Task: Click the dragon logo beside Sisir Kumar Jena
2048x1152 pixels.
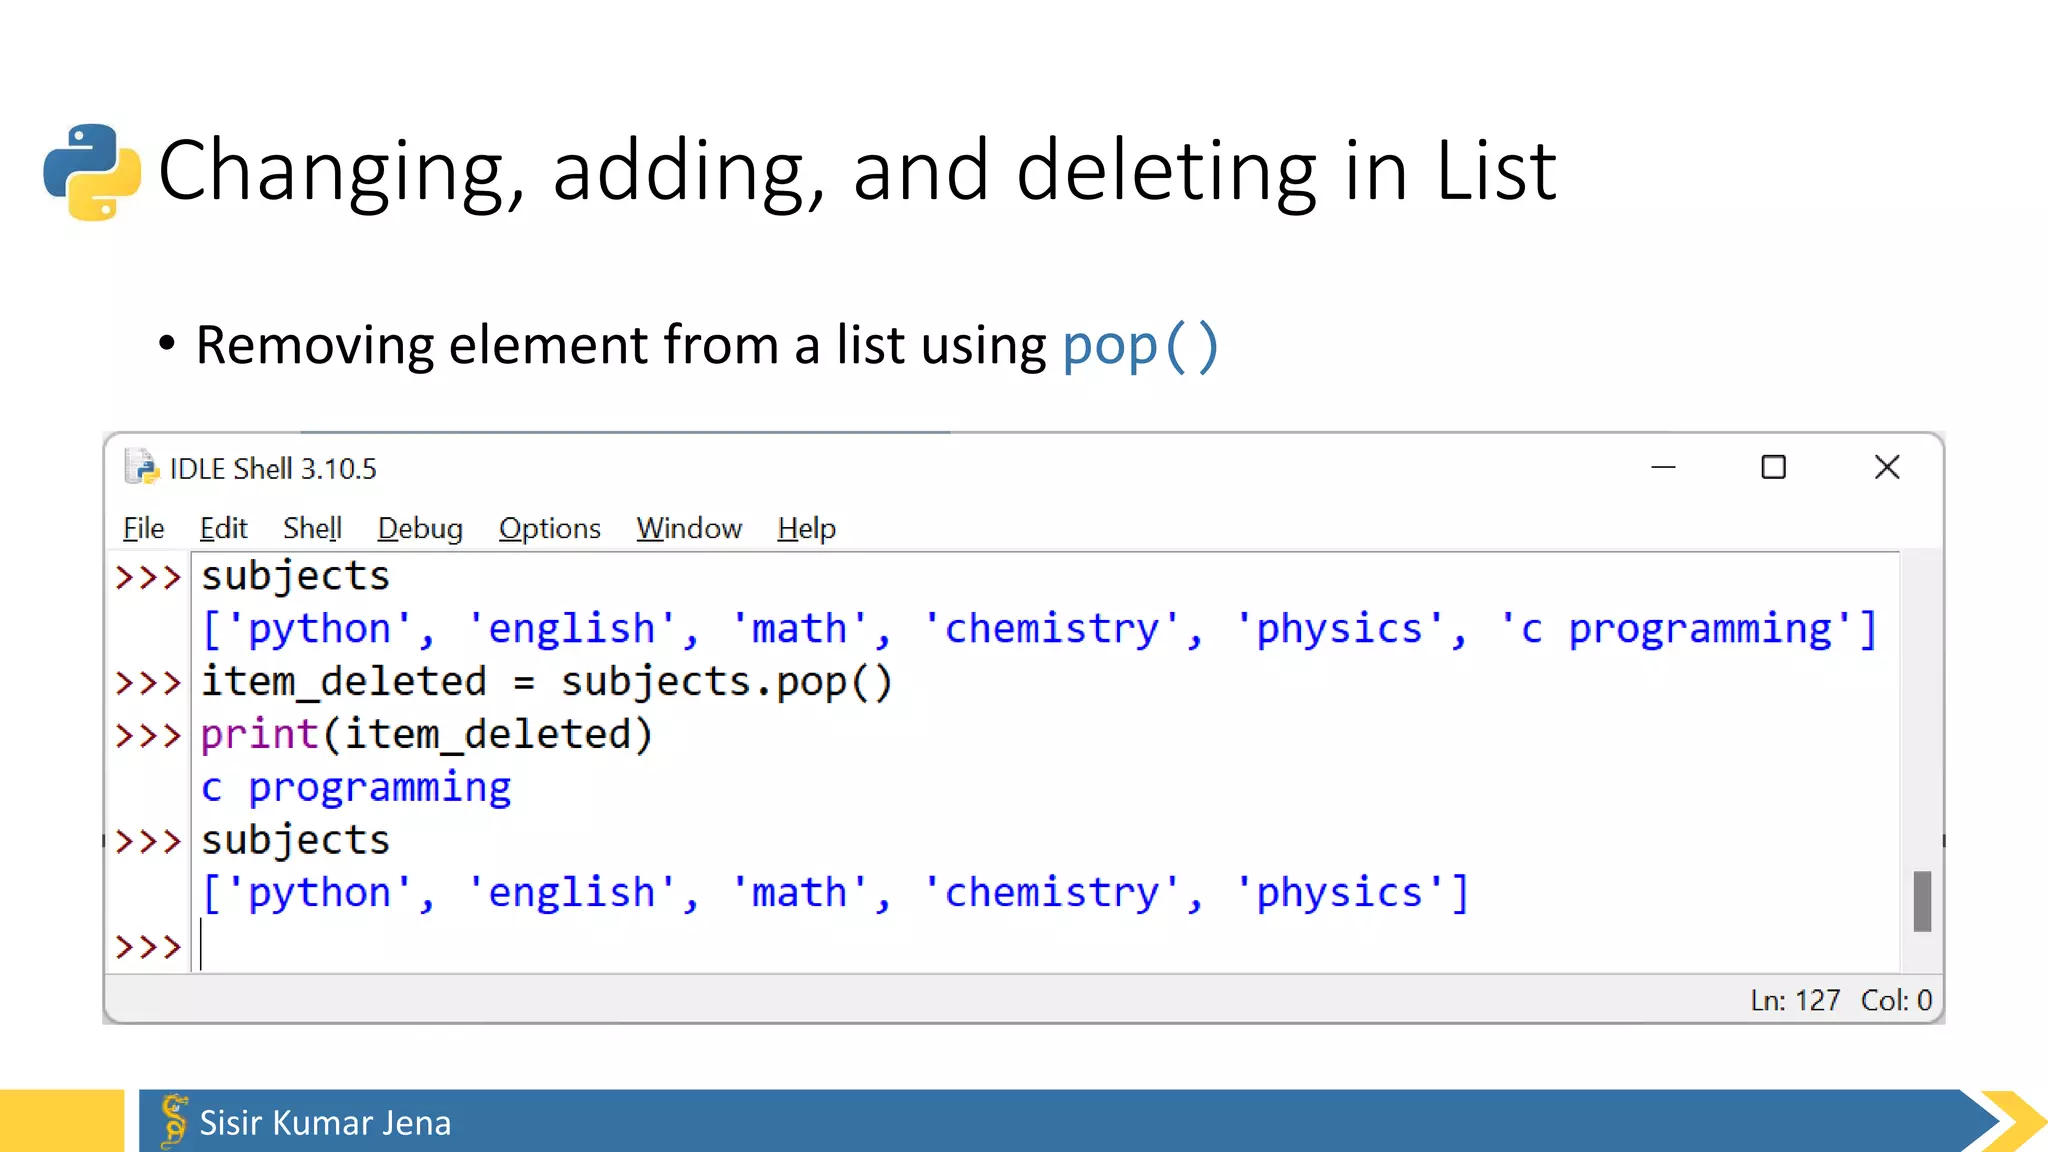Action: tap(174, 1120)
